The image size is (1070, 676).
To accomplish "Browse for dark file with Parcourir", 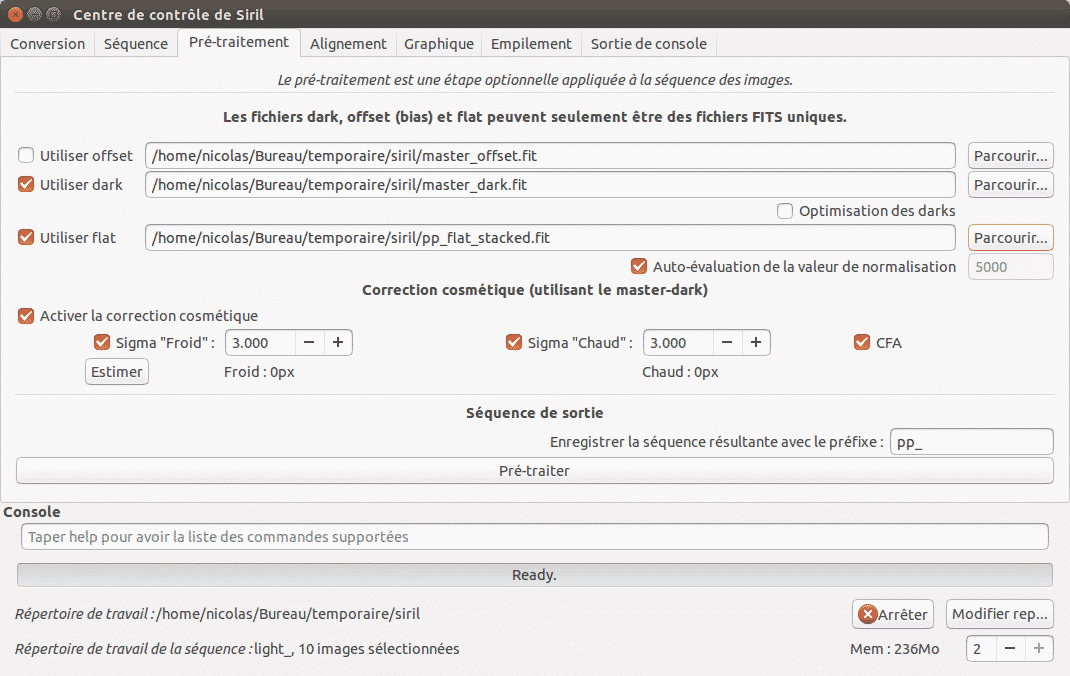I will pyautogui.click(x=1011, y=184).
